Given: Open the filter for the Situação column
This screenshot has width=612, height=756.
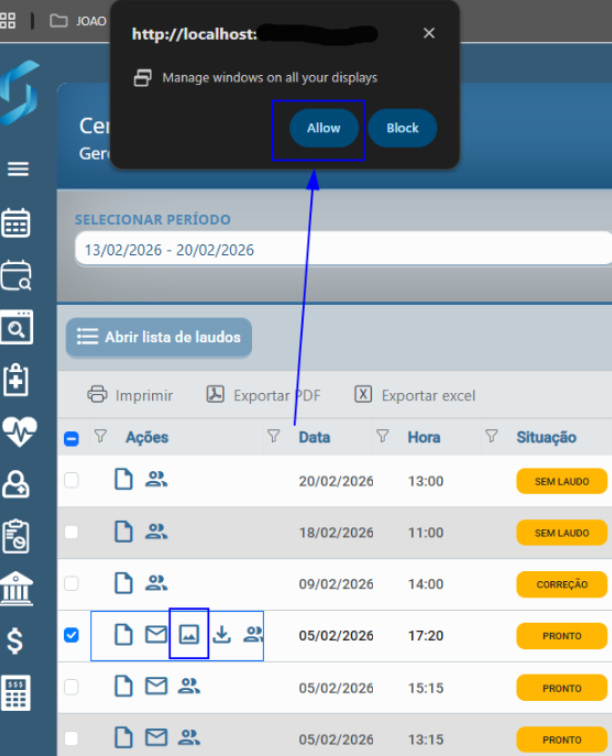Looking at the screenshot, I should click(491, 436).
